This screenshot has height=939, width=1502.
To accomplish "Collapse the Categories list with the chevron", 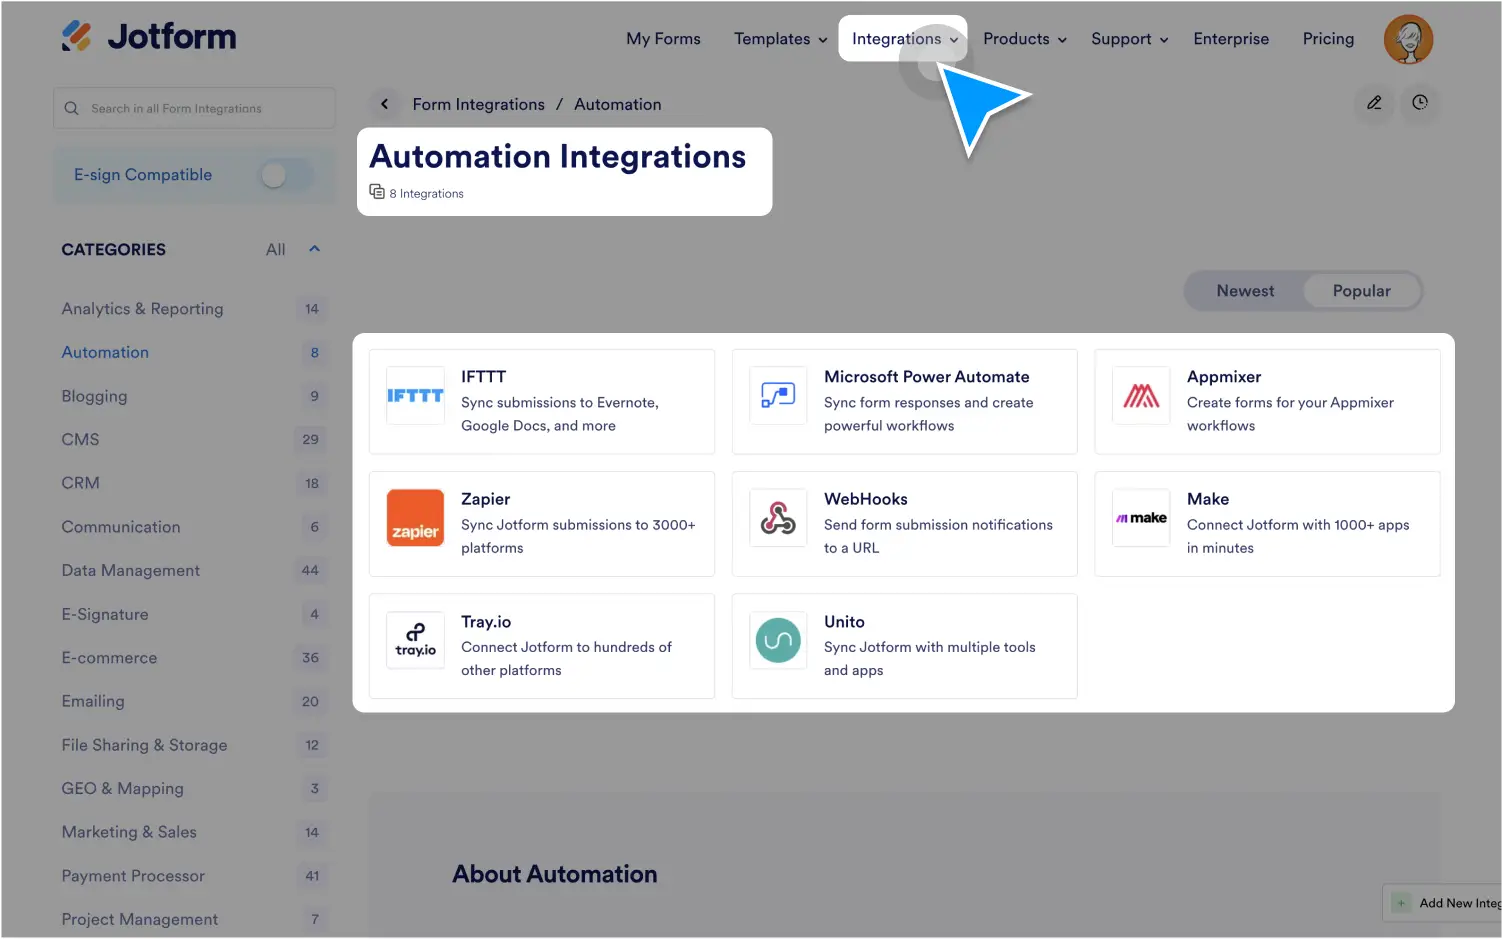I will click(314, 248).
